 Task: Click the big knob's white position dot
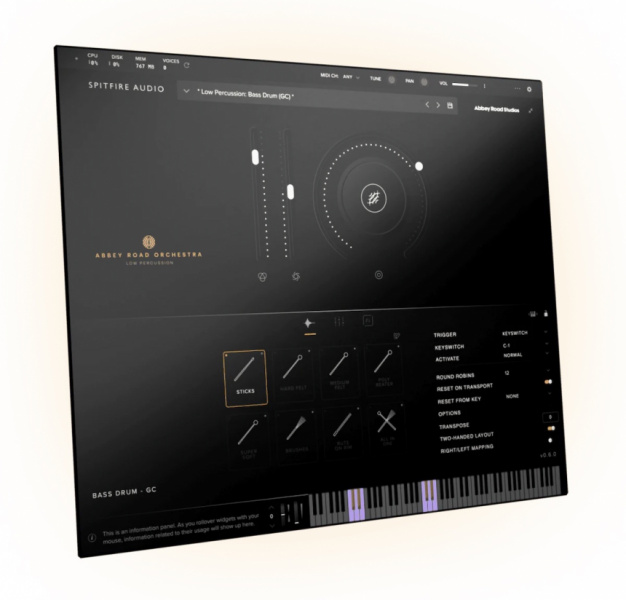[x=419, y=166]
